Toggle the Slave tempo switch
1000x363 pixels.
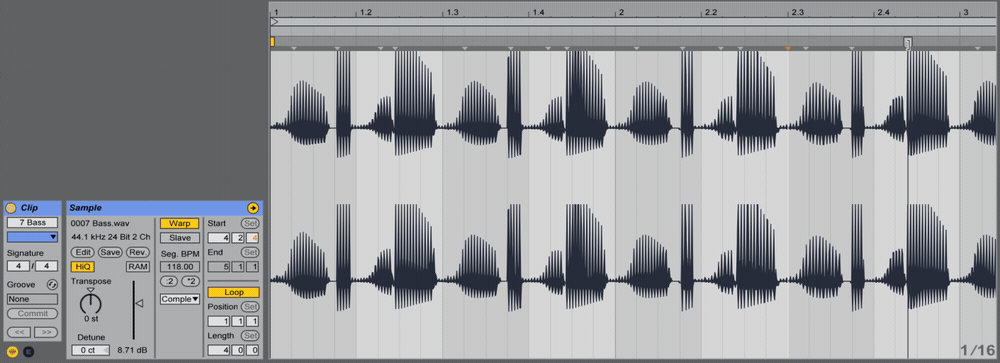[179, 238]
